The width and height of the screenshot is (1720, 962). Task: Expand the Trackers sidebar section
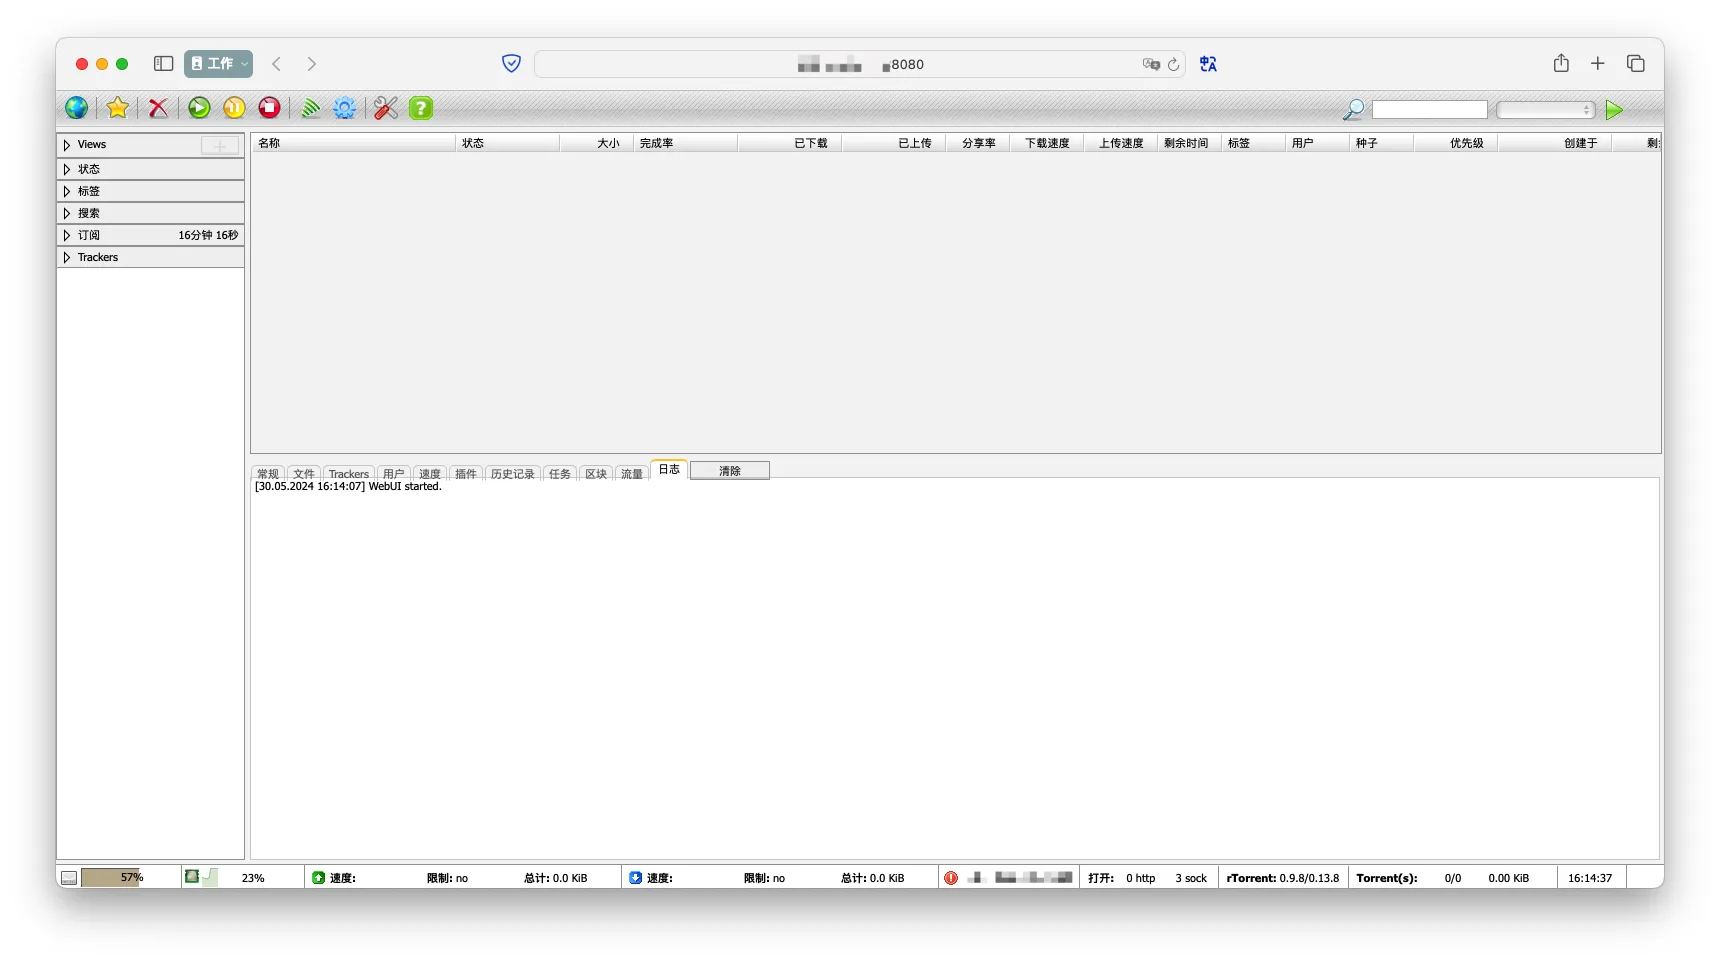pyautogui.click(x=67, y=257)
